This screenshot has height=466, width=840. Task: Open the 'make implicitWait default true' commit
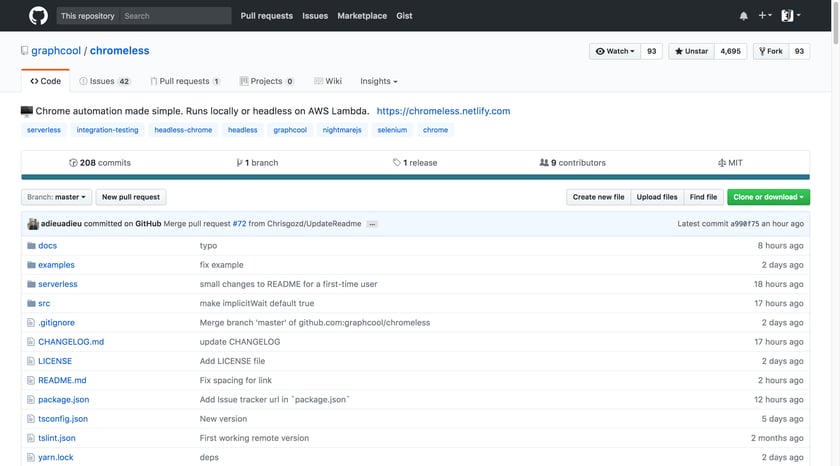pyautogui.click(x=257, y=304)
